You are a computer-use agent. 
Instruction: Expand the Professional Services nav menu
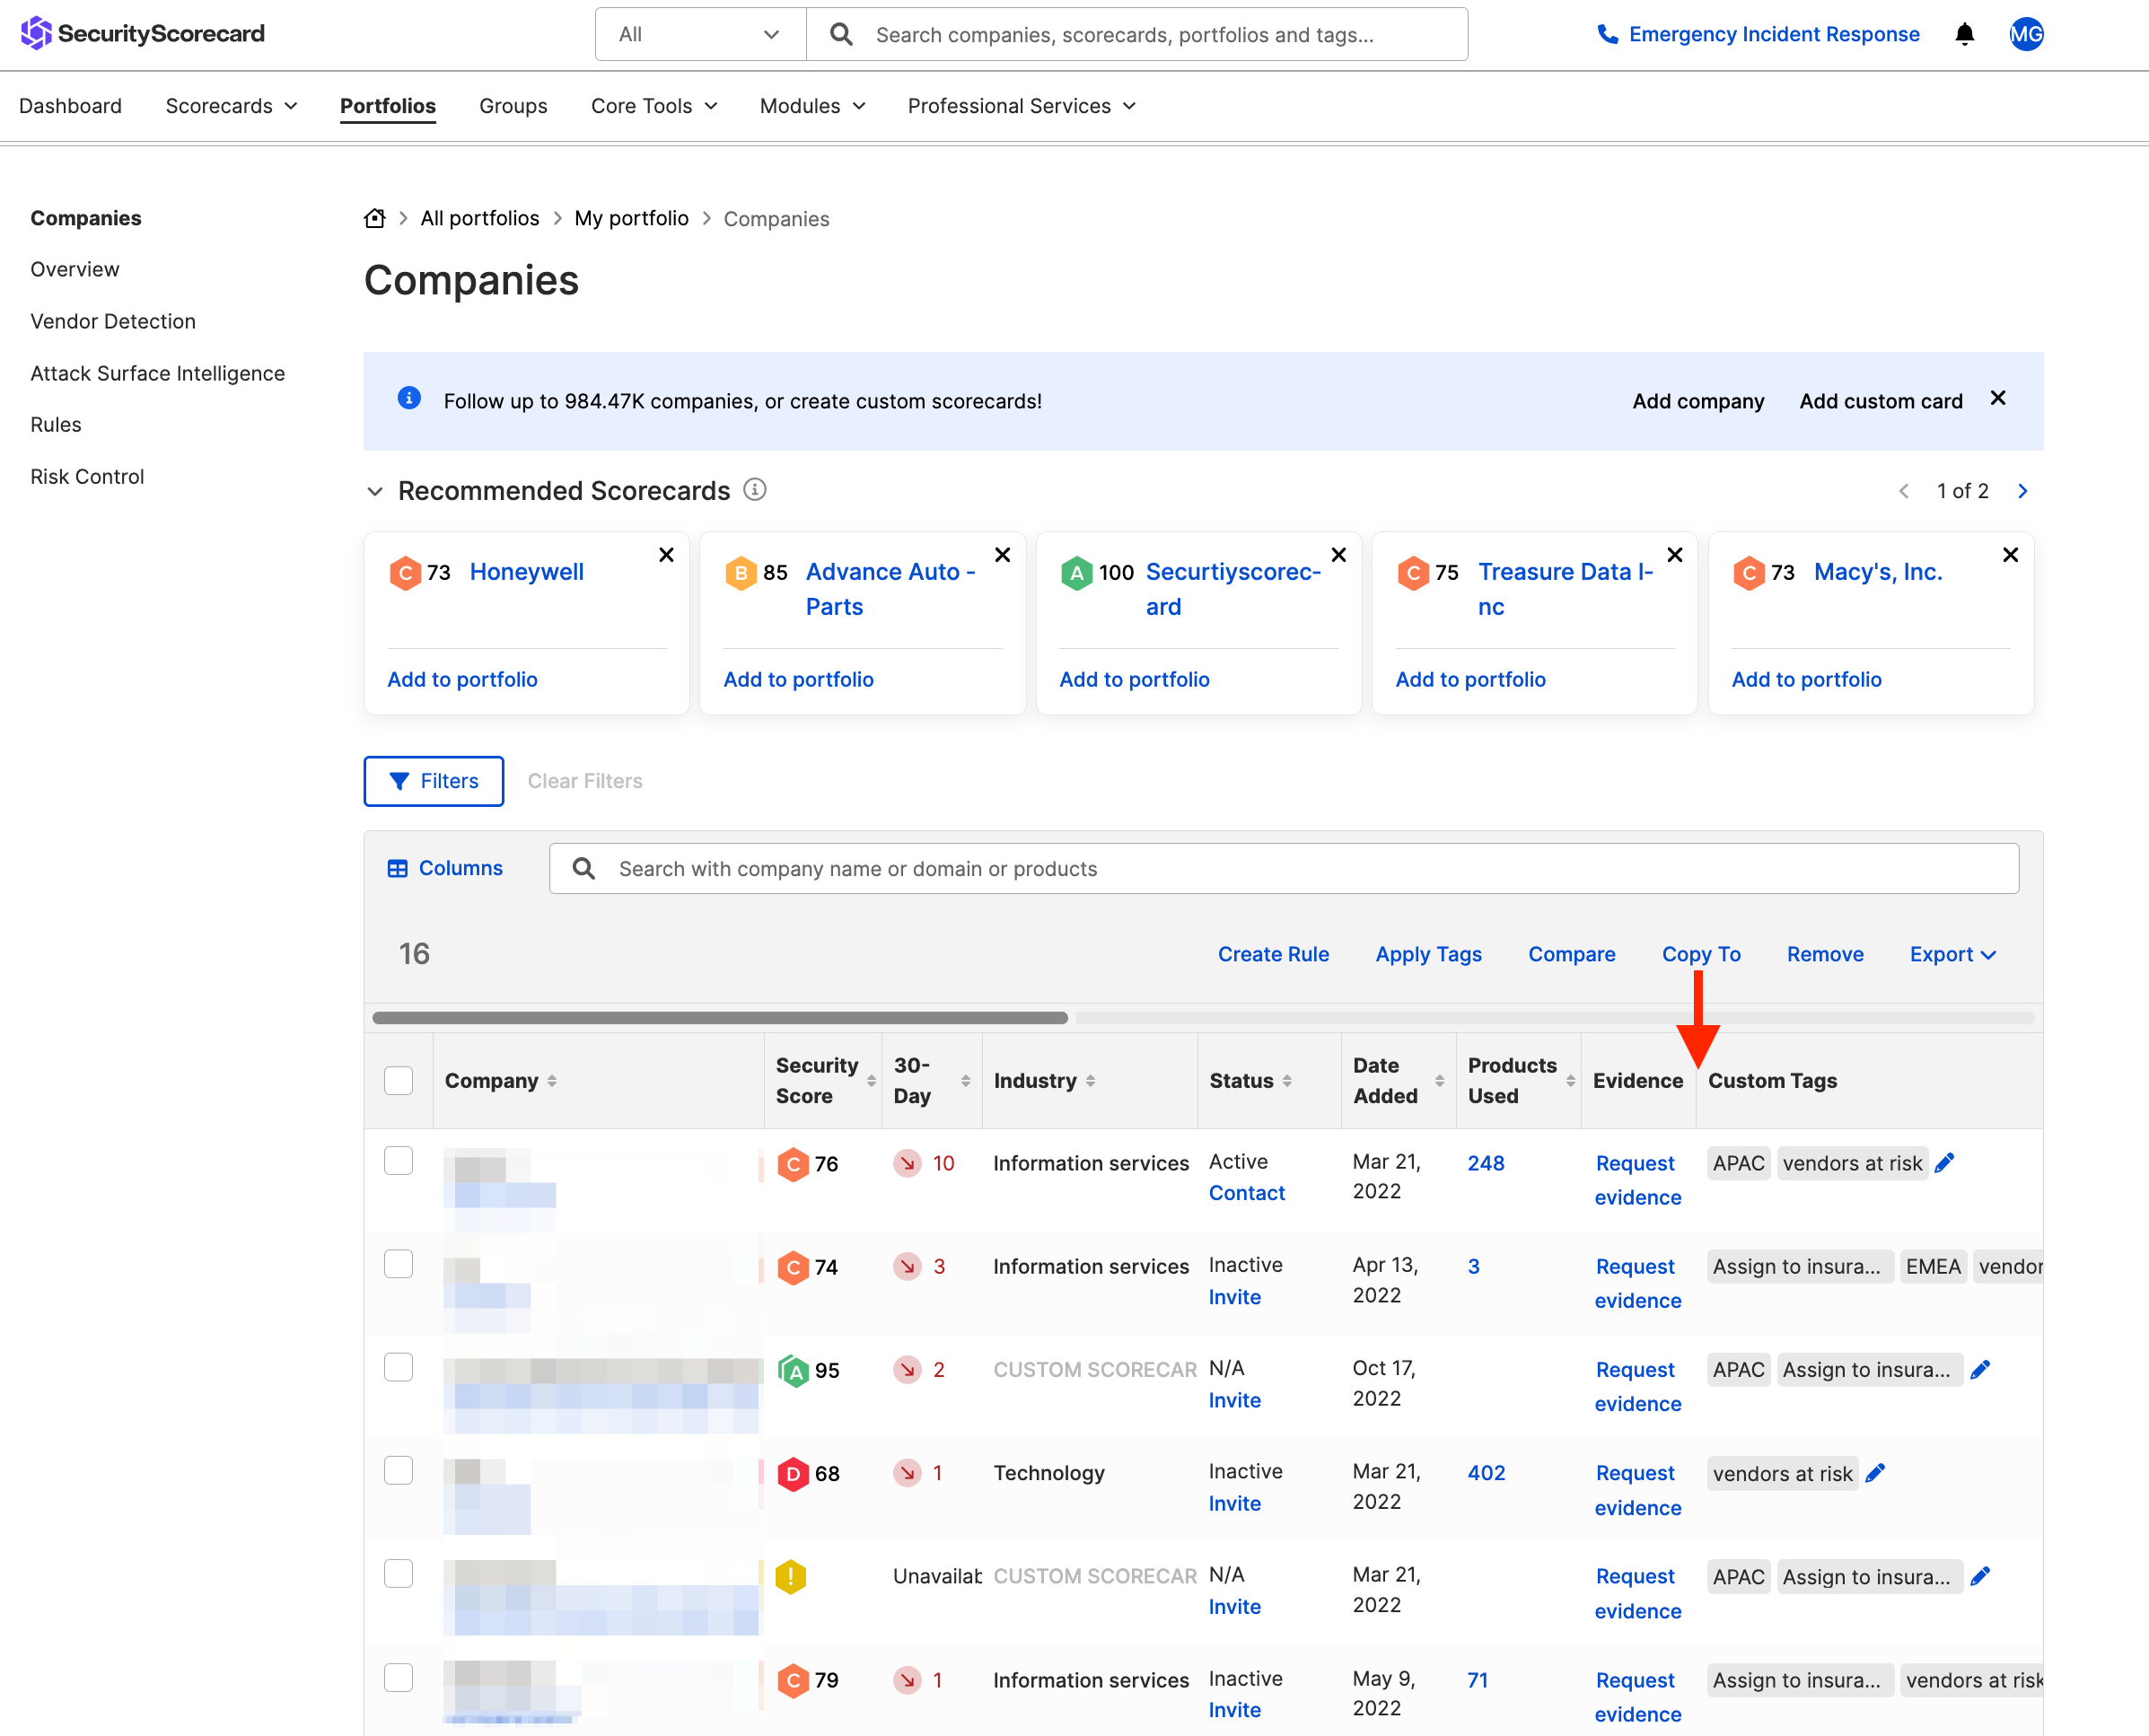click(x=1021, y=106)
